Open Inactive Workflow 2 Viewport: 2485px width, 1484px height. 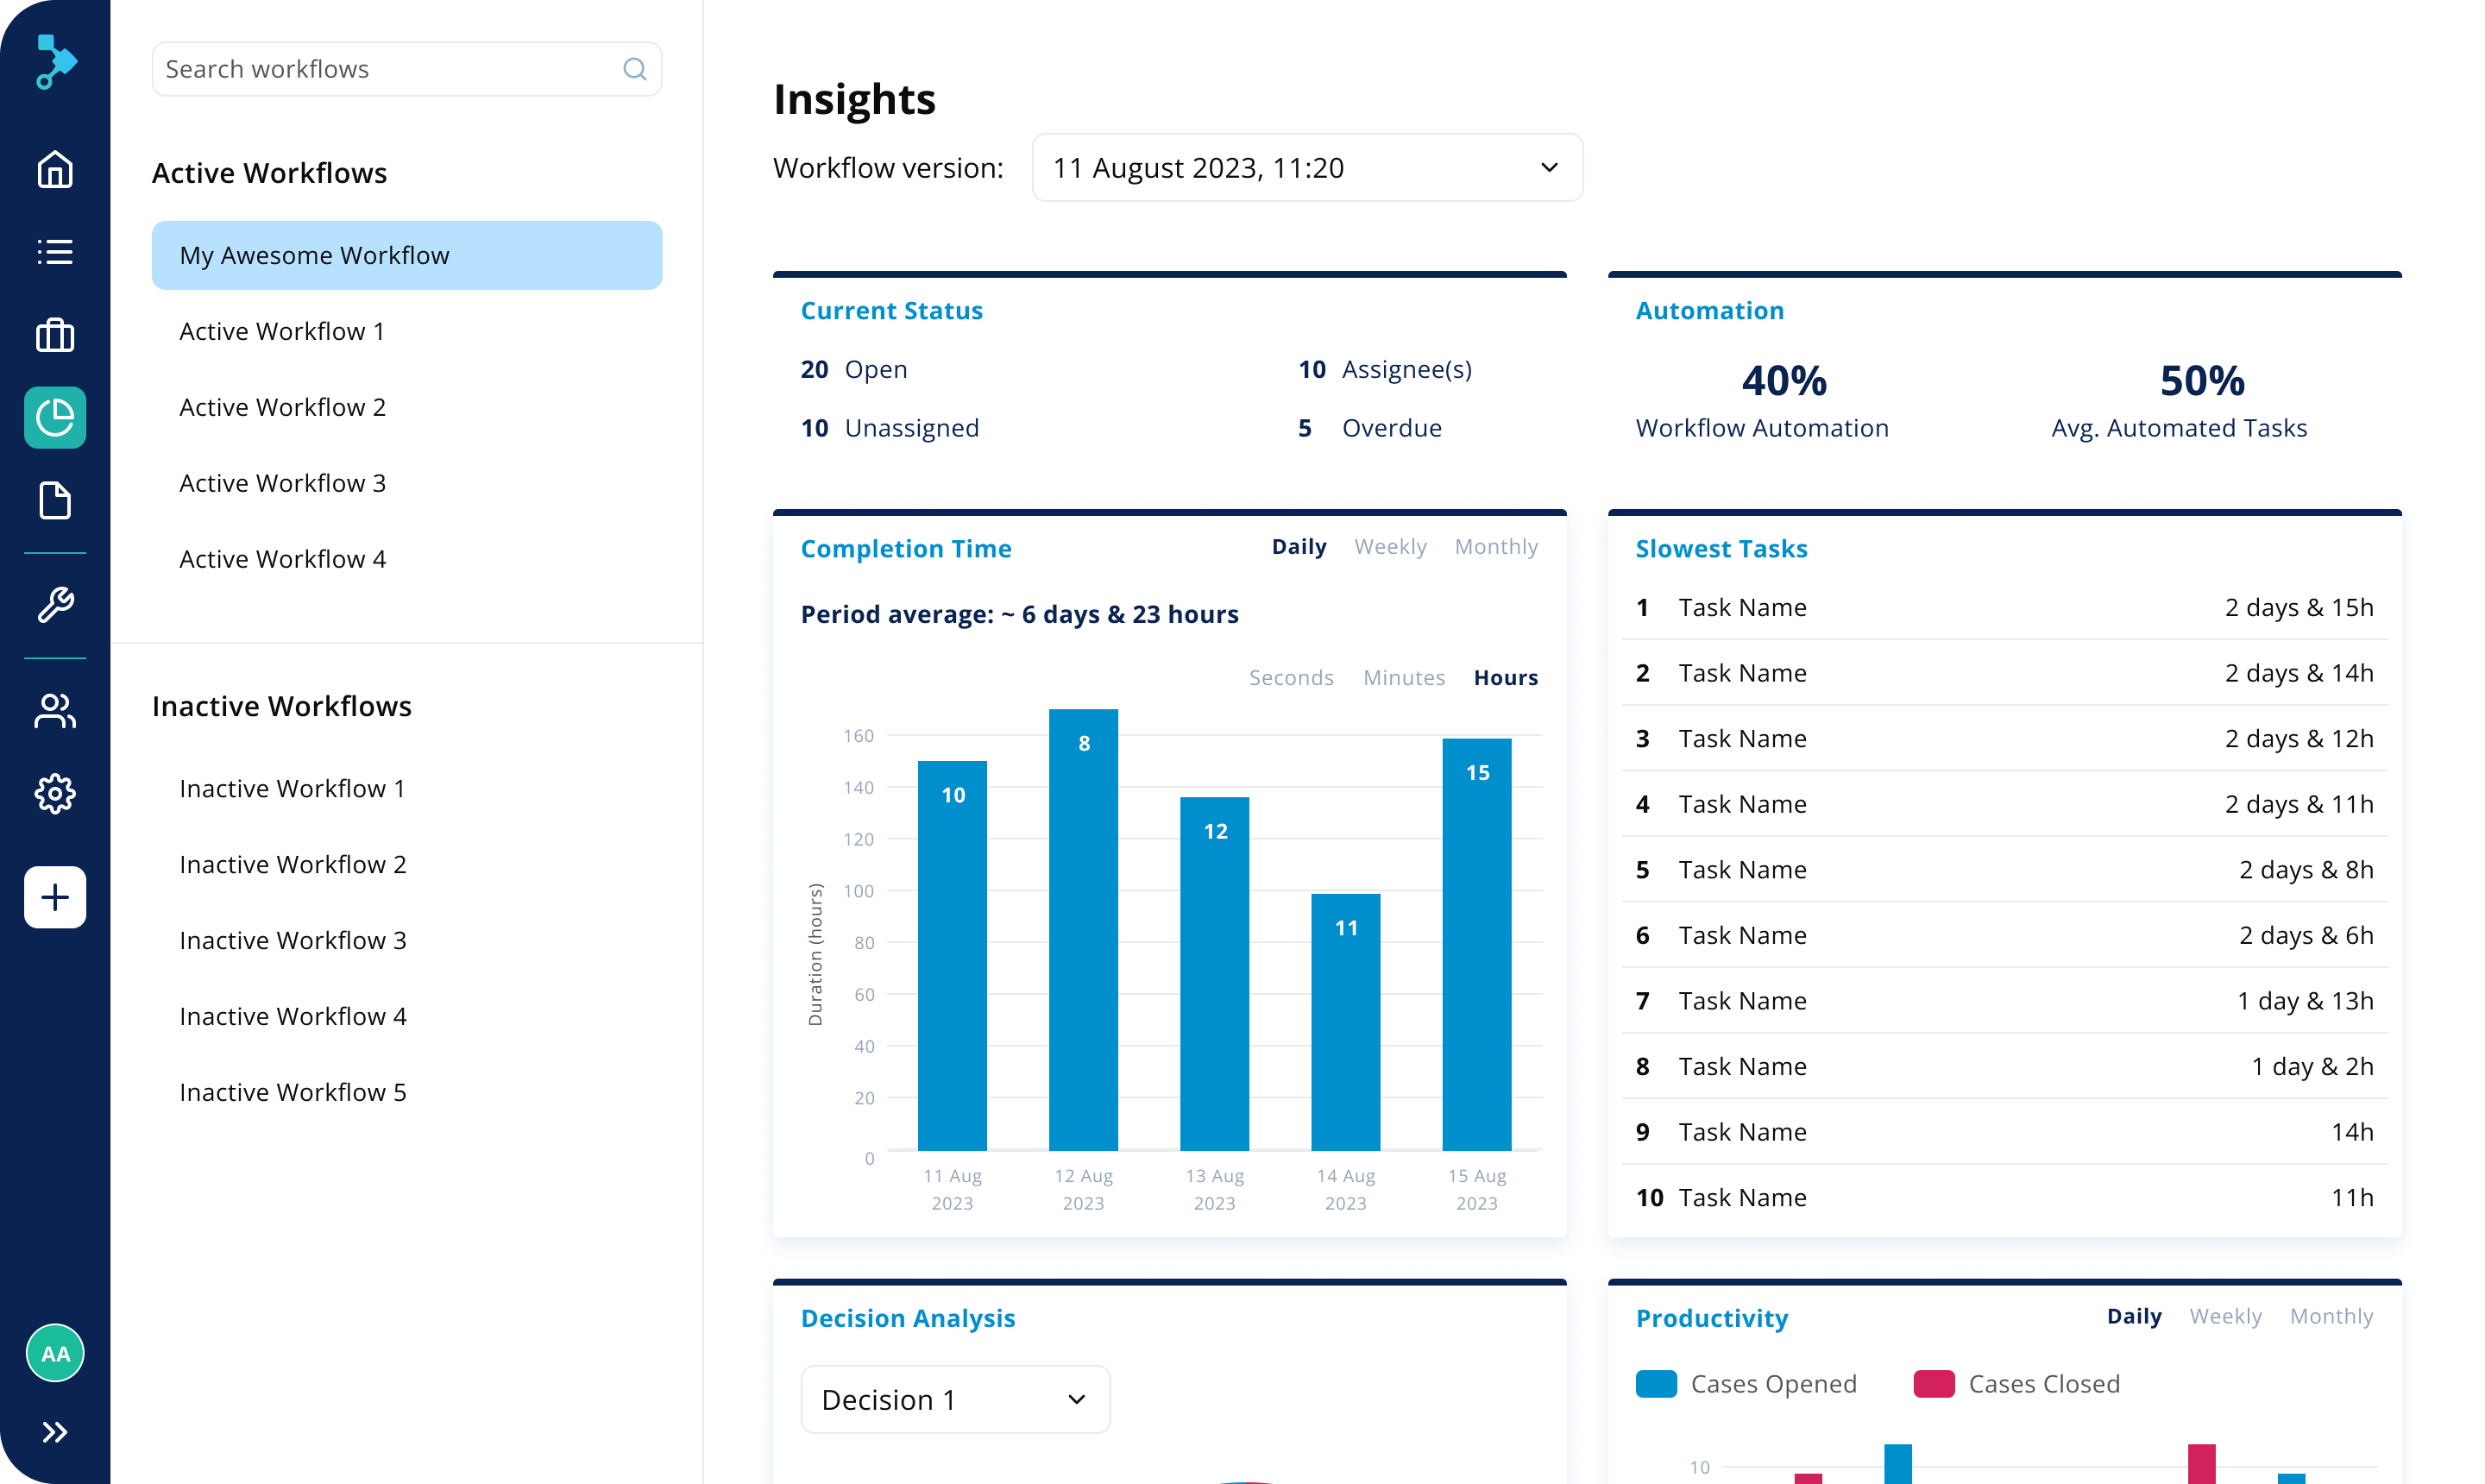click(x=293, y=864)
